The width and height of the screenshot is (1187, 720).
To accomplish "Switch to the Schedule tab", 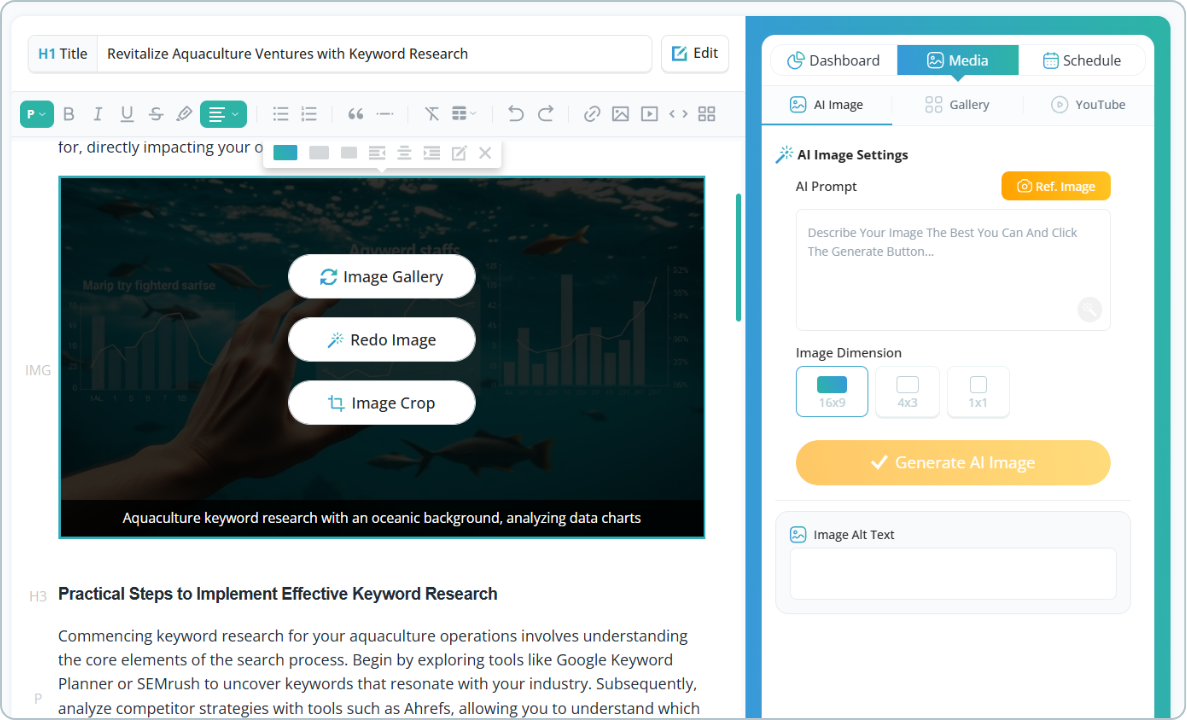I will tap(1081, 60).
